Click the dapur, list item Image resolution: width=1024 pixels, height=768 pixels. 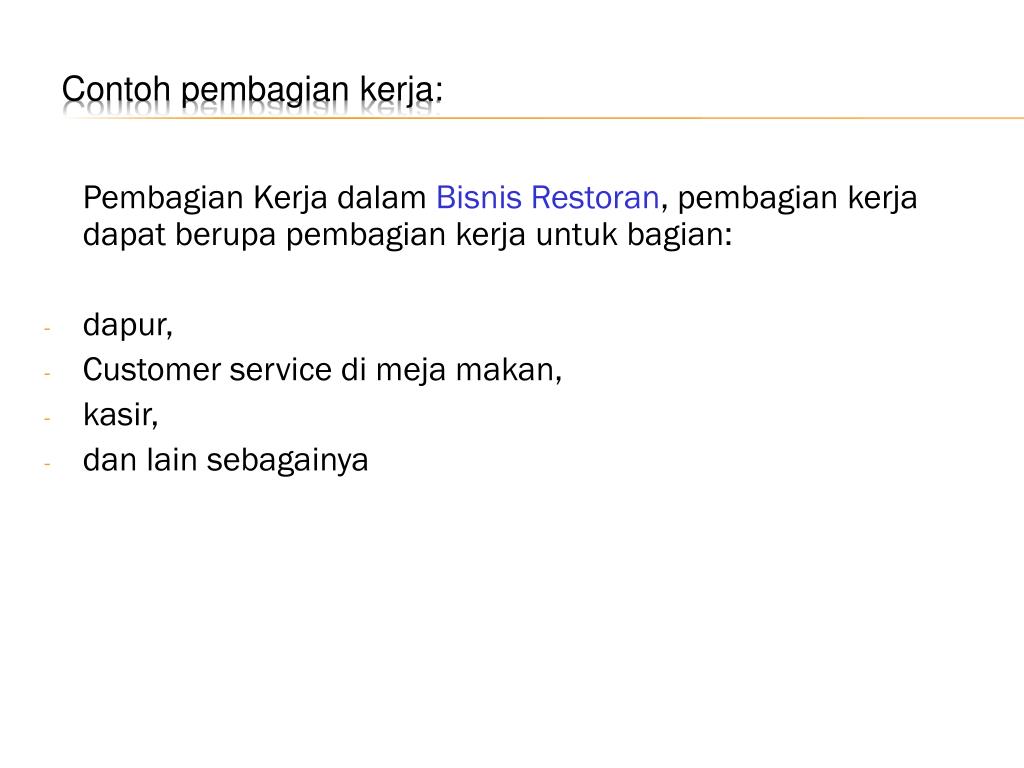tap(128, 325)
